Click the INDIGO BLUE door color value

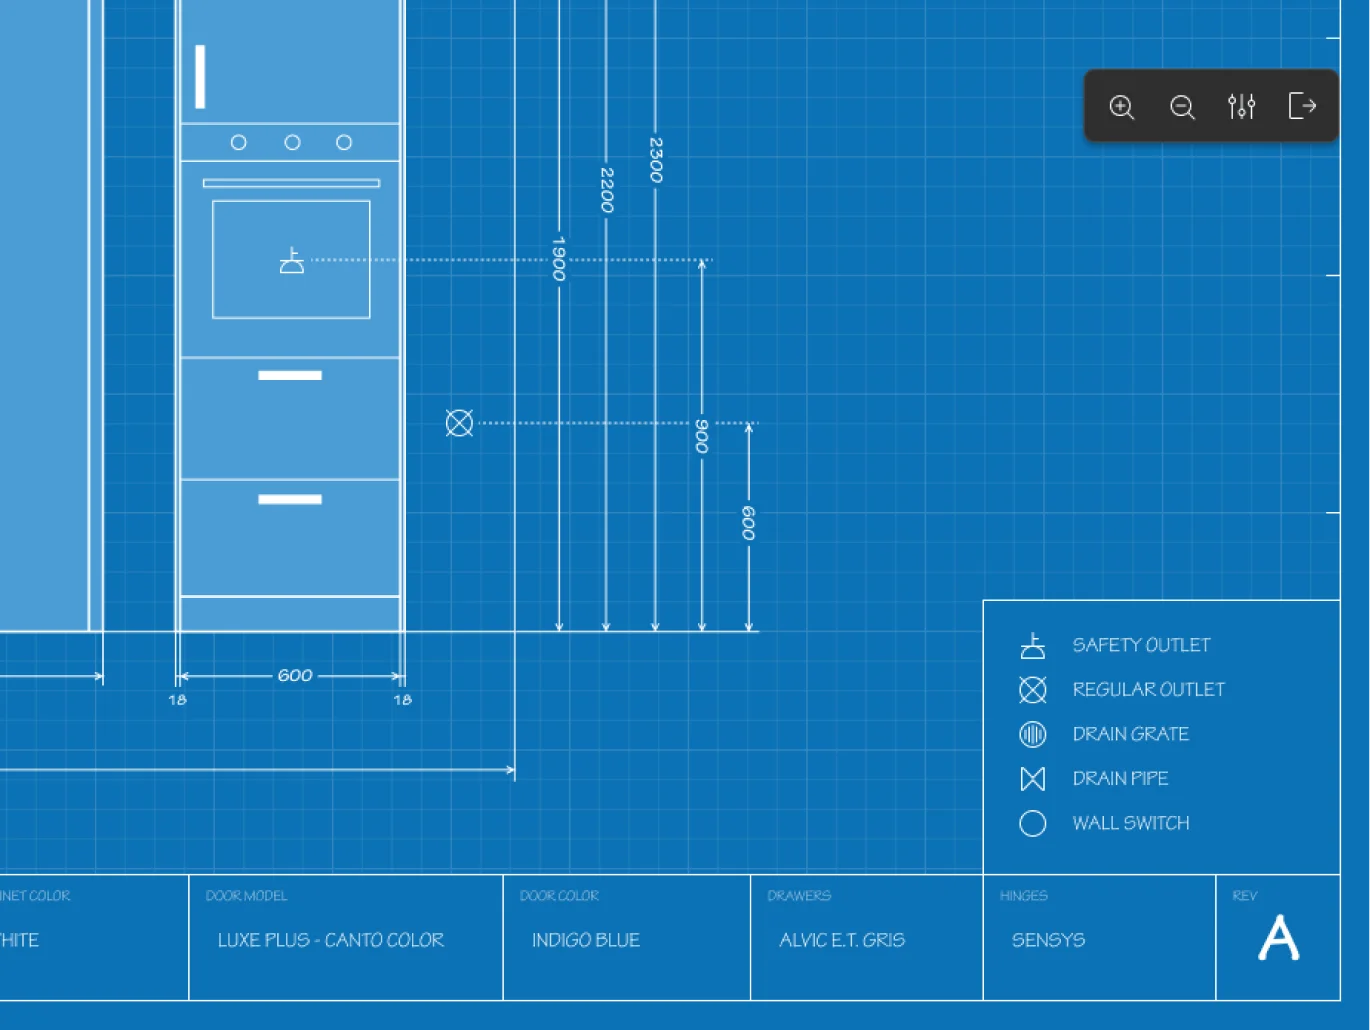(586, 940)
